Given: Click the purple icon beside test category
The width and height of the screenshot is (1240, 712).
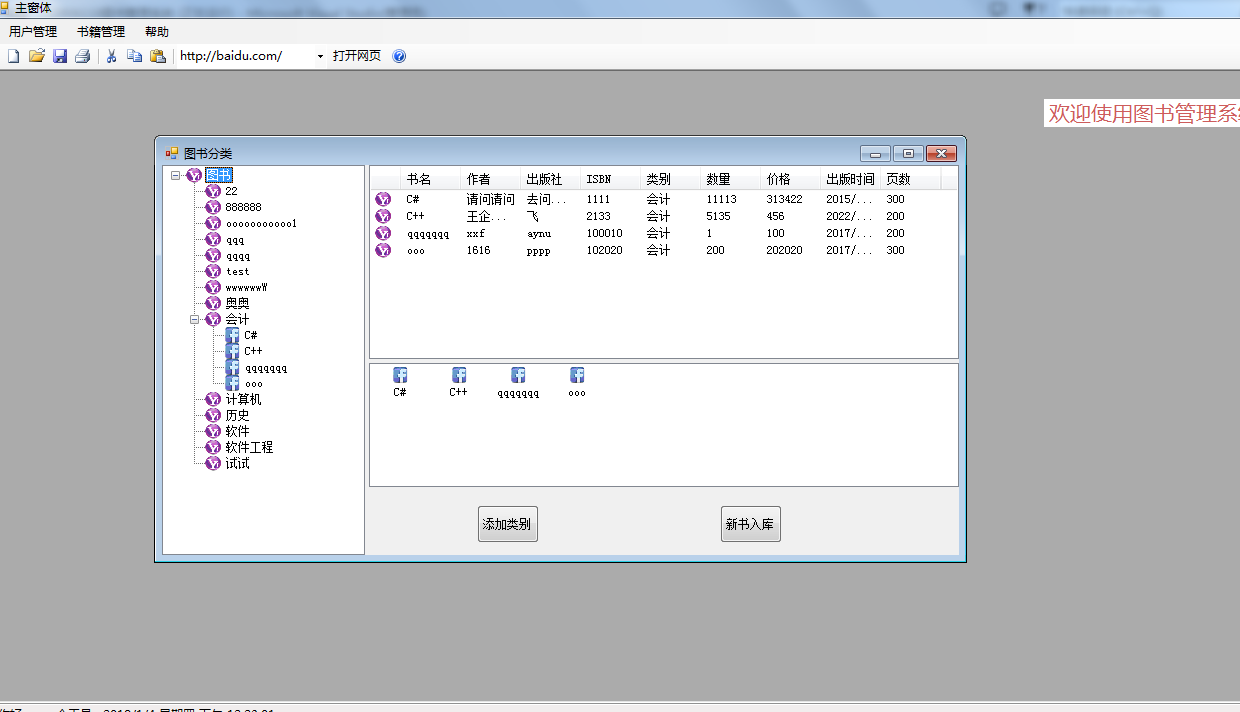Looking at the screenshot, I should [213, 271].
